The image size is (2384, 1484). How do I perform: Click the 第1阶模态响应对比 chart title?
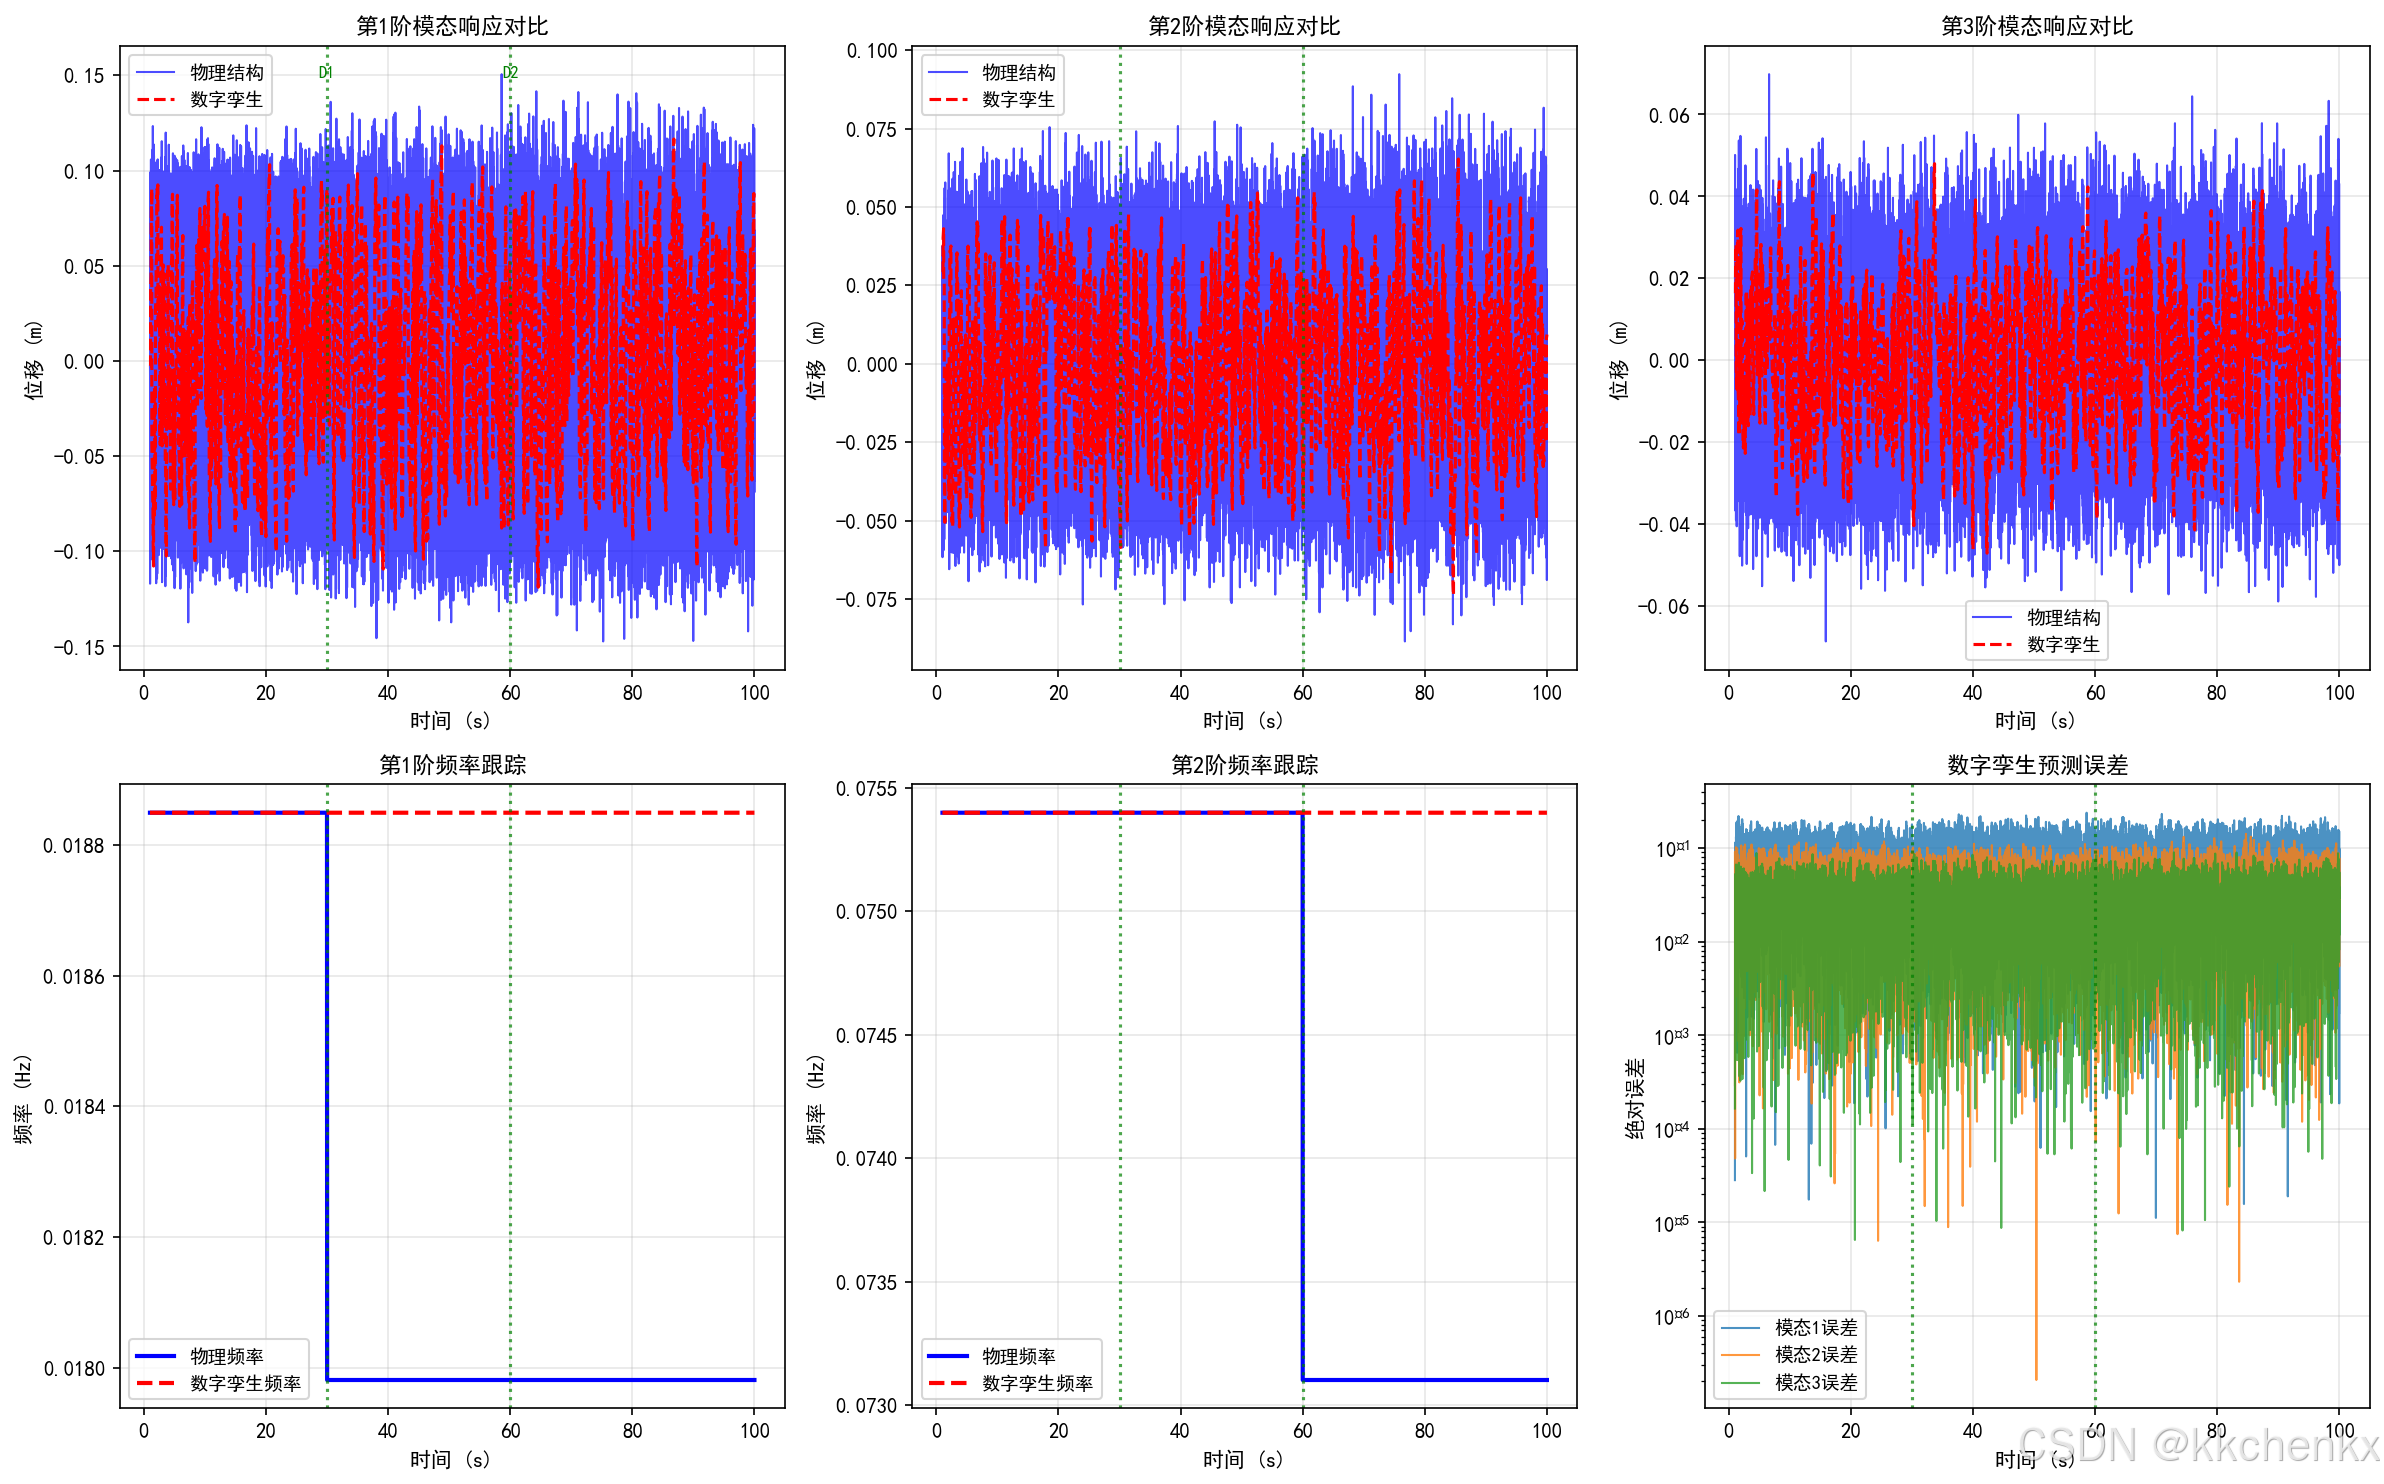(452, 26)
